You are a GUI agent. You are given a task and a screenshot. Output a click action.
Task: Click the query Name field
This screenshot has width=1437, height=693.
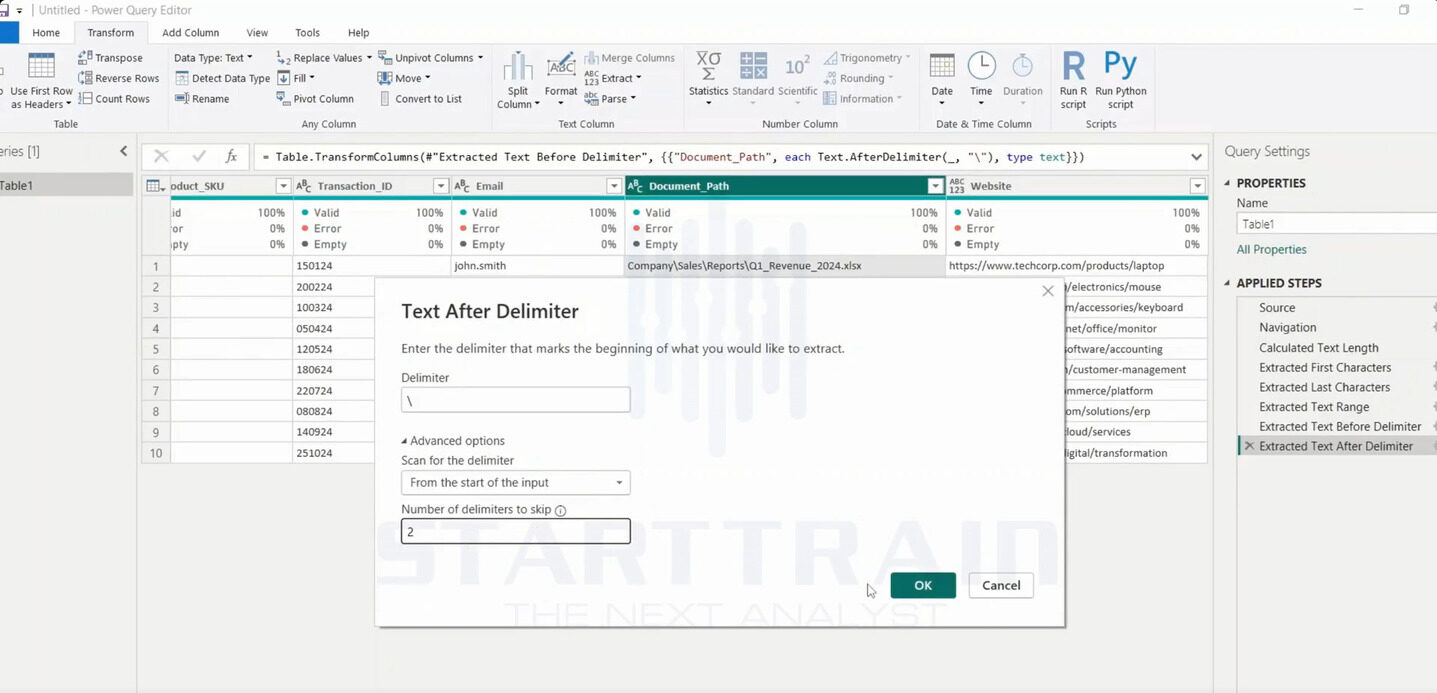[1337, 224]
